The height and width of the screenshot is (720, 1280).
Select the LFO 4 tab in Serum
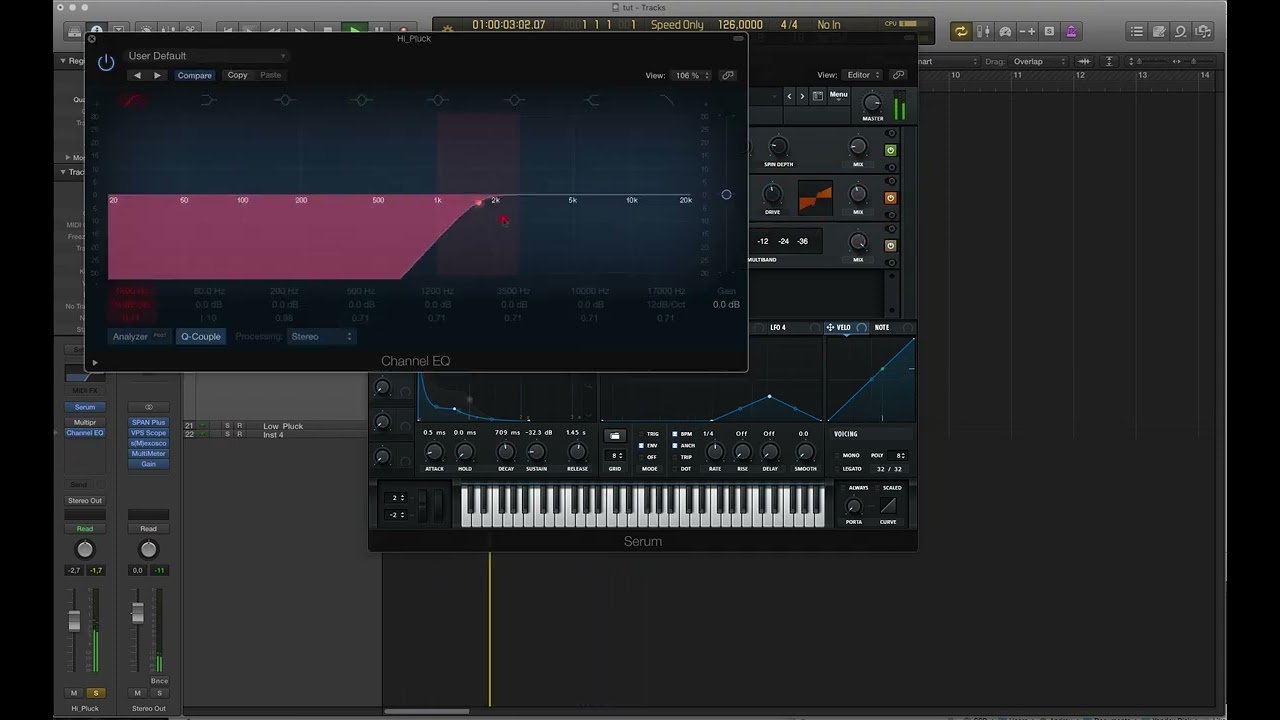[x=777, y=328]
